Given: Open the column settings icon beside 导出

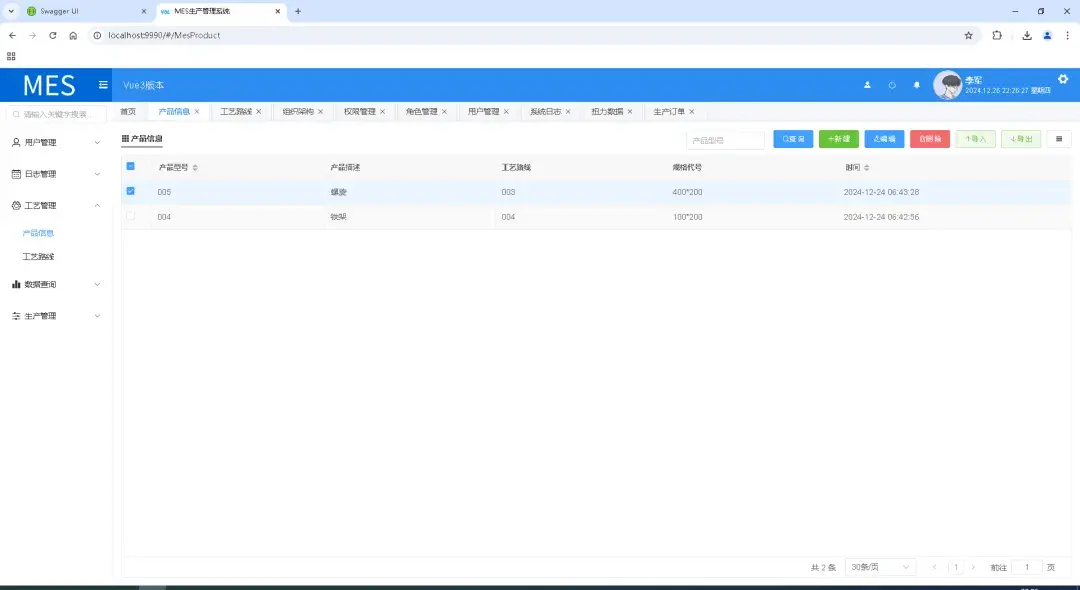Looking at the screenshot, I should 1058,139.
